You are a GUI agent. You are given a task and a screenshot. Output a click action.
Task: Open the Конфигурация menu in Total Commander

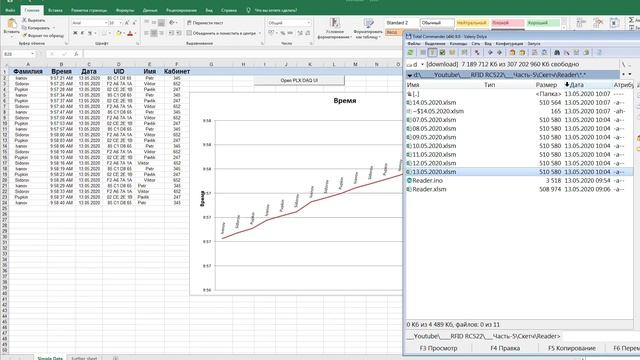coord(509,43)
